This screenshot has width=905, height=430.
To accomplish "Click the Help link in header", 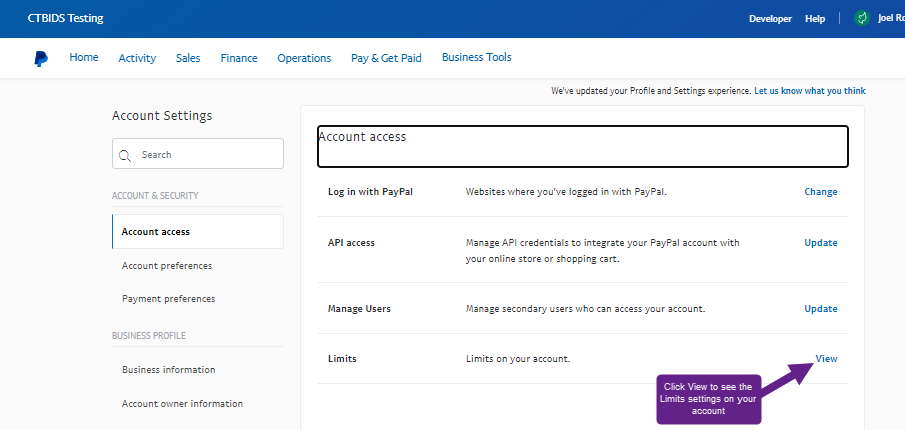I will (x=815, y=18).
